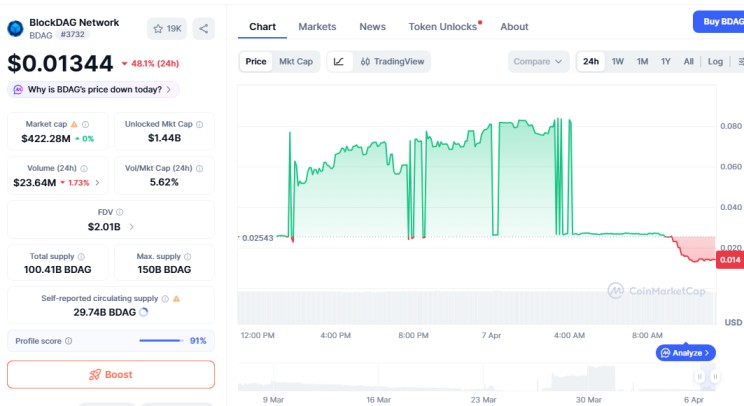The width and height of the screenshot is (744, 406).
Task: Click right handle of timeline range slider
Action: point(714,377)
